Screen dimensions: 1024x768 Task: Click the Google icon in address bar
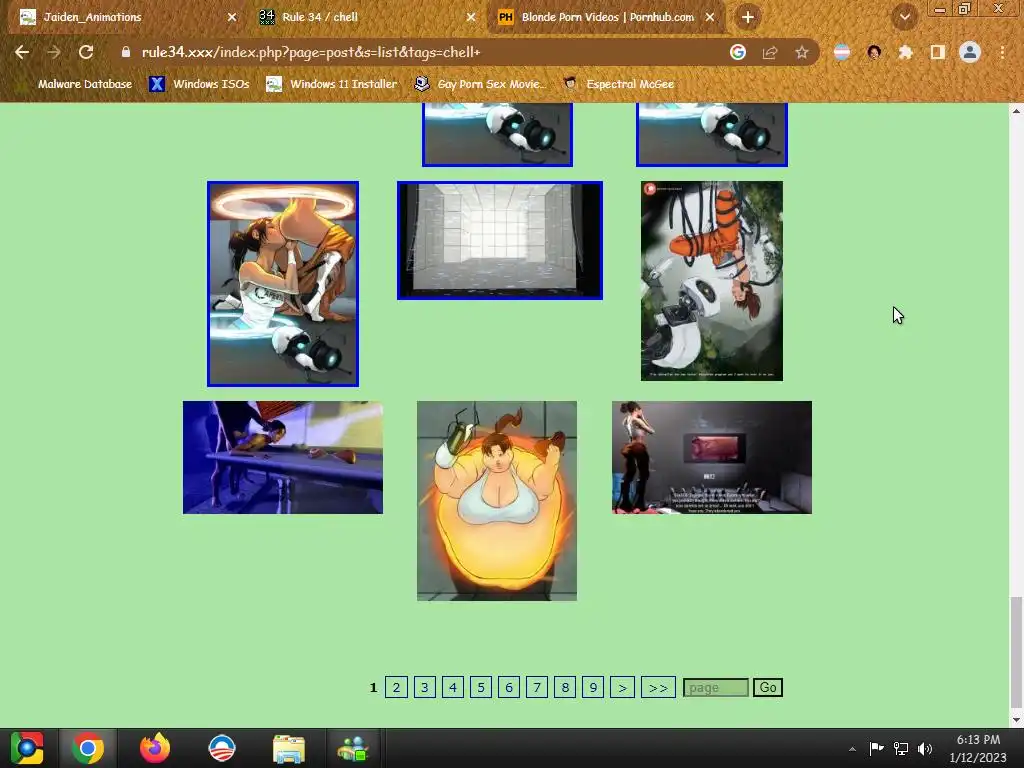tap(738, 52)
